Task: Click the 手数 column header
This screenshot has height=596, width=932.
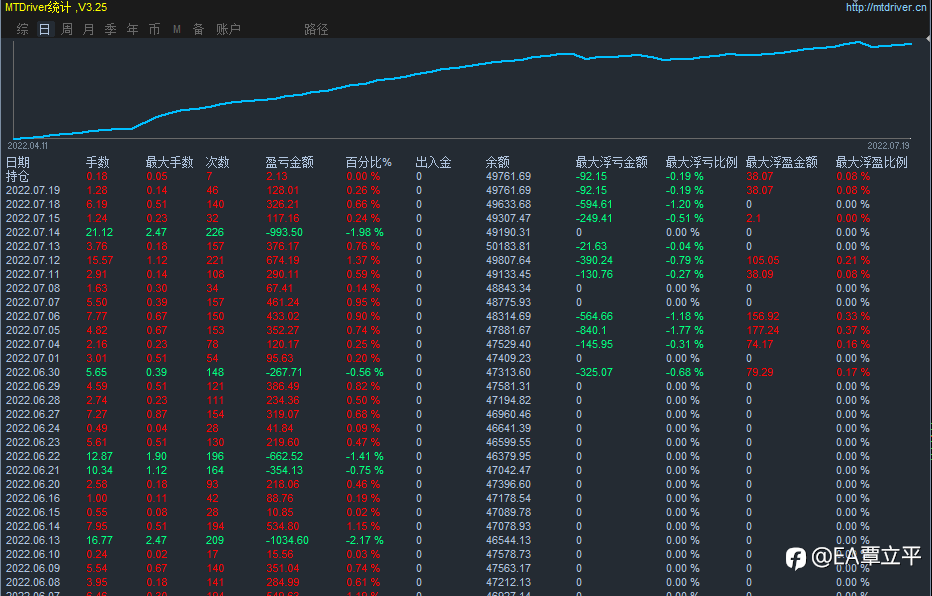Action: [x=97, y=162]
